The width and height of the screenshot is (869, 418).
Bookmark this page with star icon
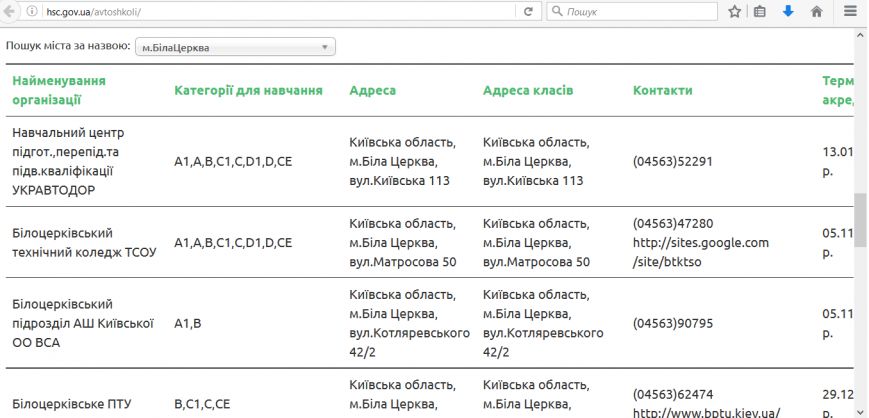coord(734,11)
